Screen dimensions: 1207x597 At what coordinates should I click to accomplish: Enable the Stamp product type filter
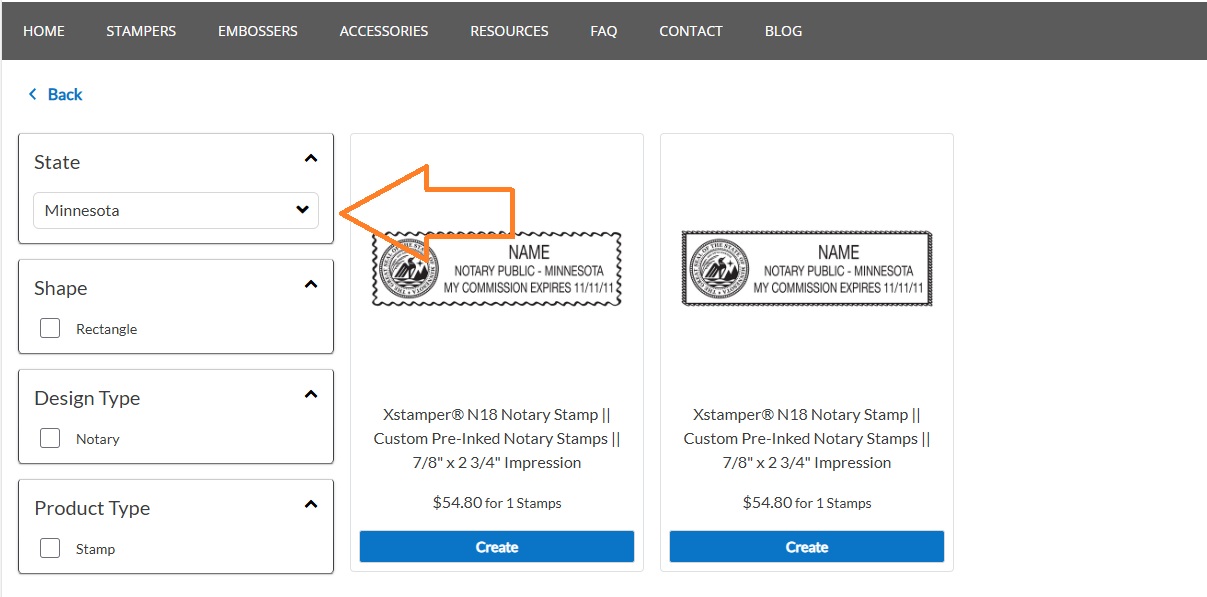tap(49, 548)
